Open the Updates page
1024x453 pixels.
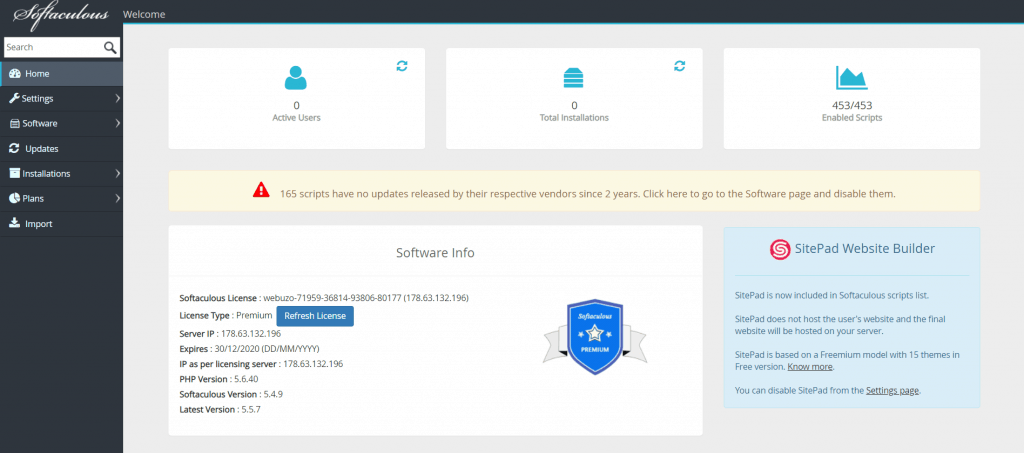[41, 149]
